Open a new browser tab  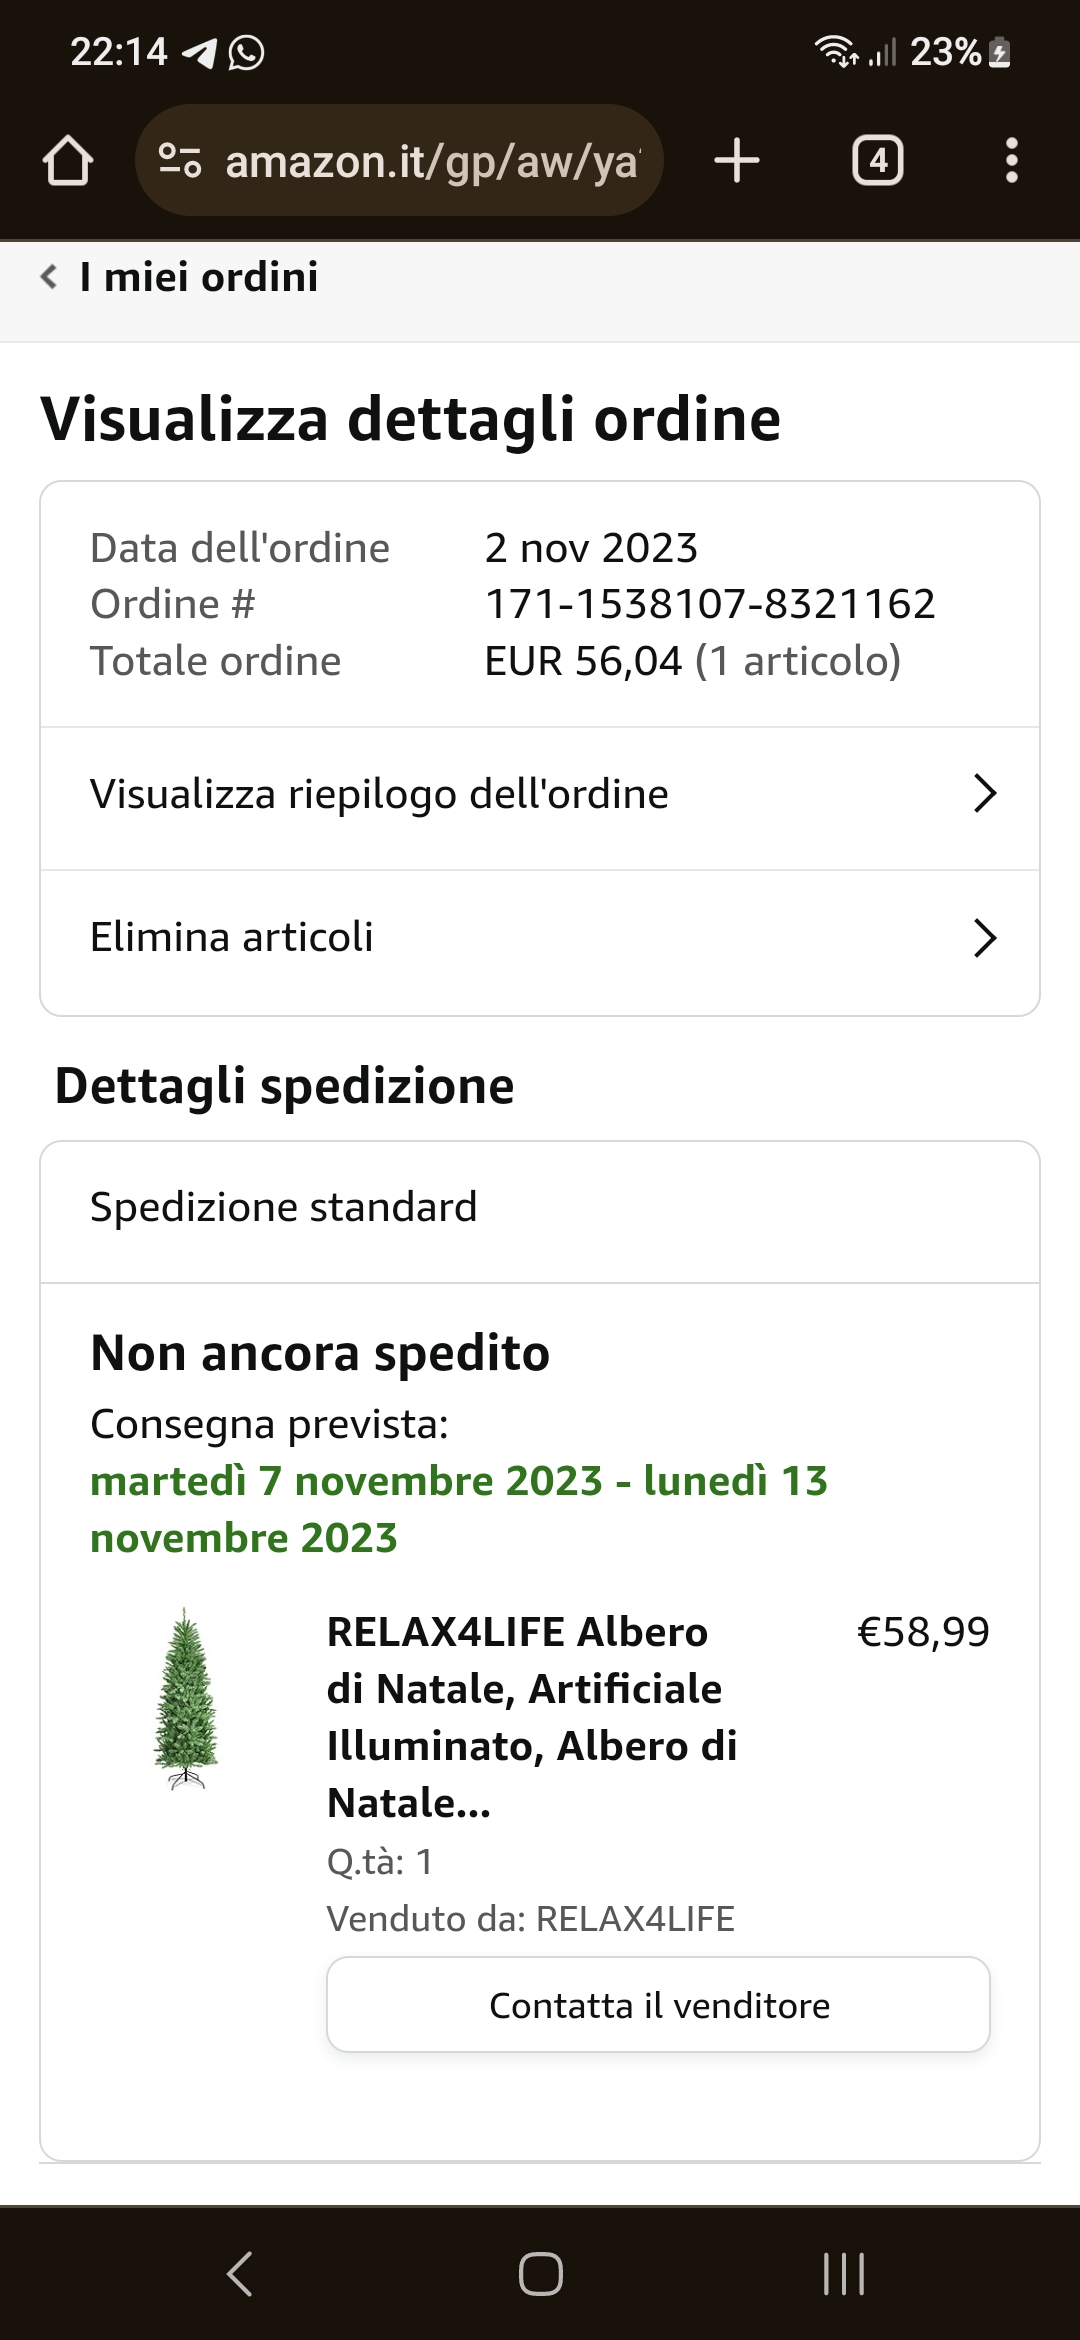(x=737, y=161)
